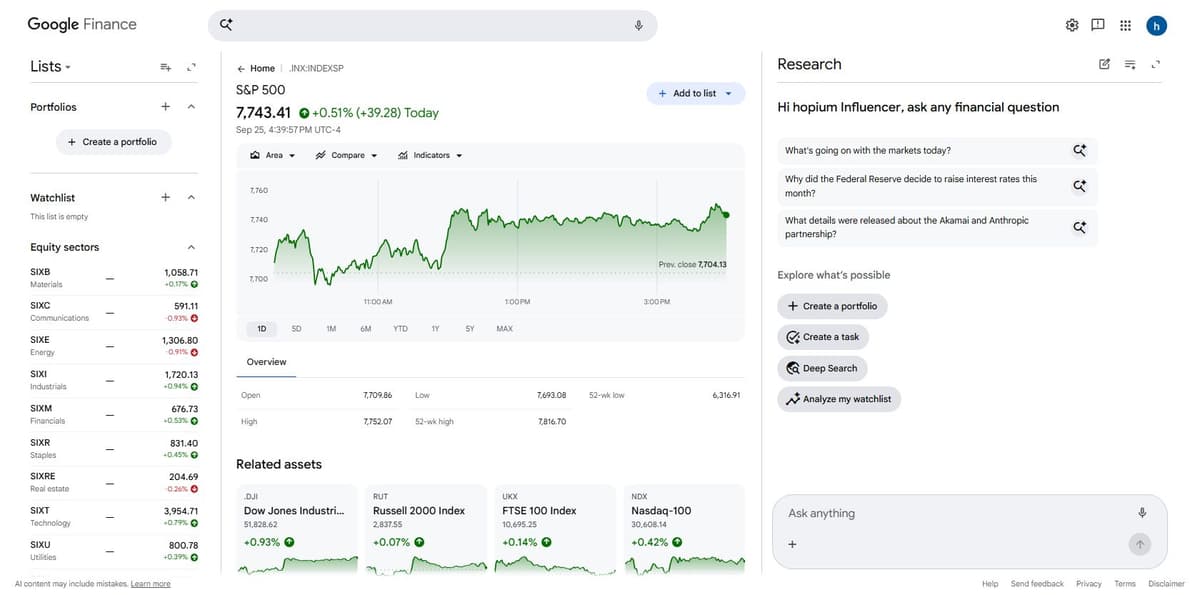1200x595 pixels.
Task: Focus the top search field
Action: (x=432, y=25)
